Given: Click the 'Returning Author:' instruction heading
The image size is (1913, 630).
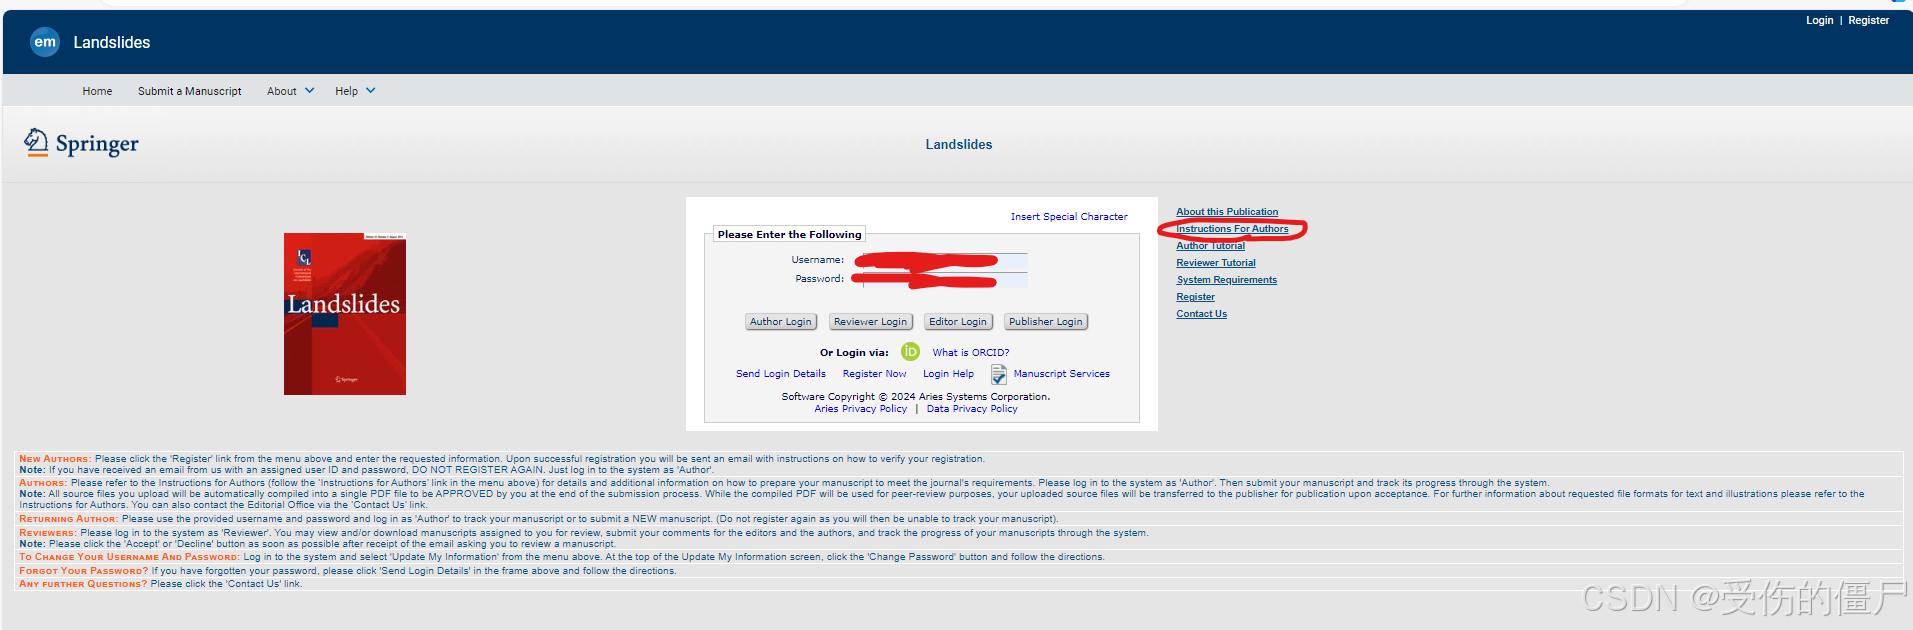Looking at the screenshot, I should [x=69, y=519].
